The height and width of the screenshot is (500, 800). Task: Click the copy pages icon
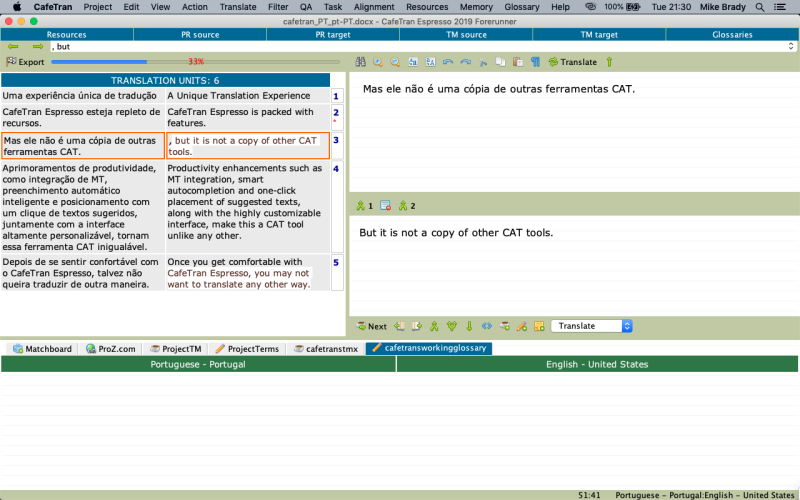(501, 62)
